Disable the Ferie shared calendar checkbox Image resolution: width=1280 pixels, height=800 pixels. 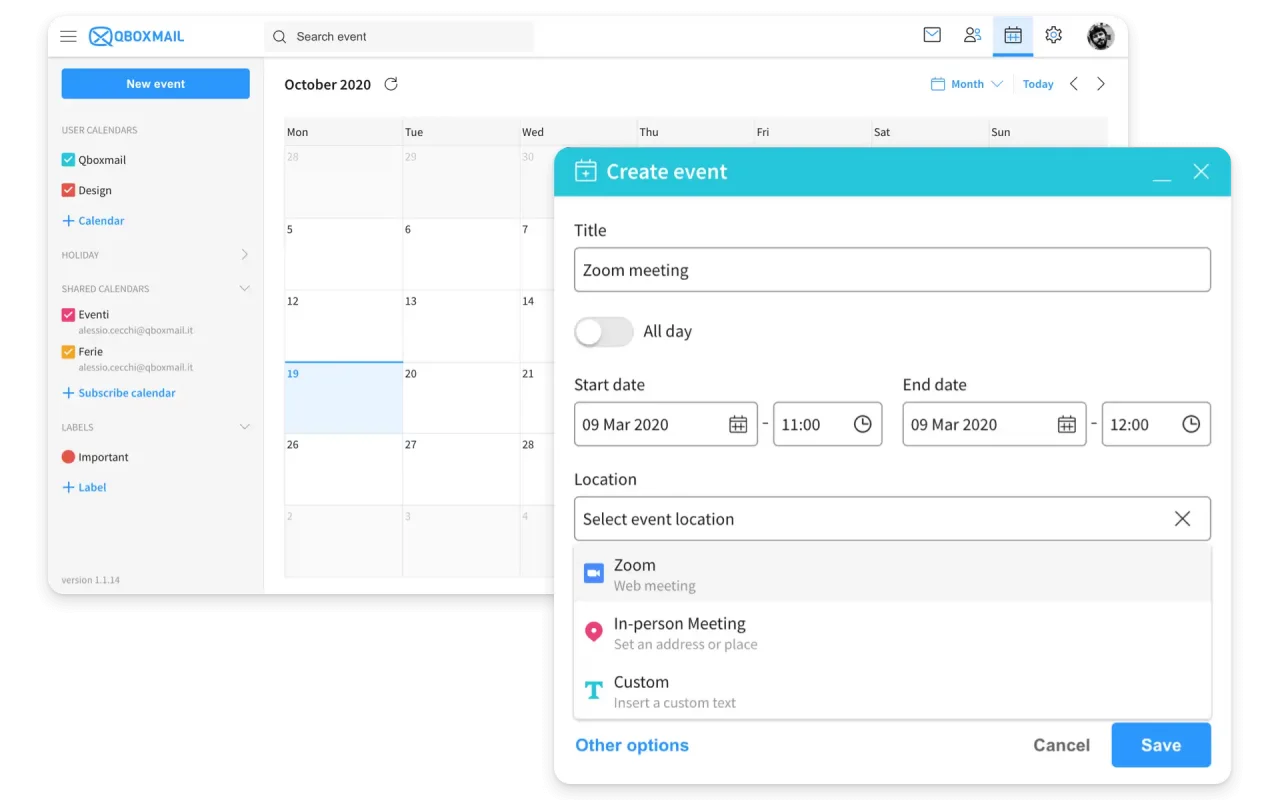tap(68, 352)
